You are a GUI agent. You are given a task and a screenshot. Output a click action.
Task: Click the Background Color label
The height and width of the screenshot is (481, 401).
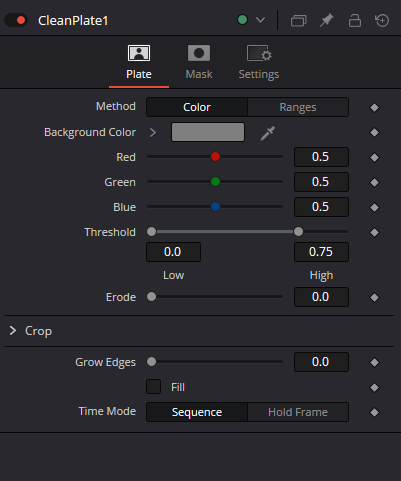click(90, 132)
